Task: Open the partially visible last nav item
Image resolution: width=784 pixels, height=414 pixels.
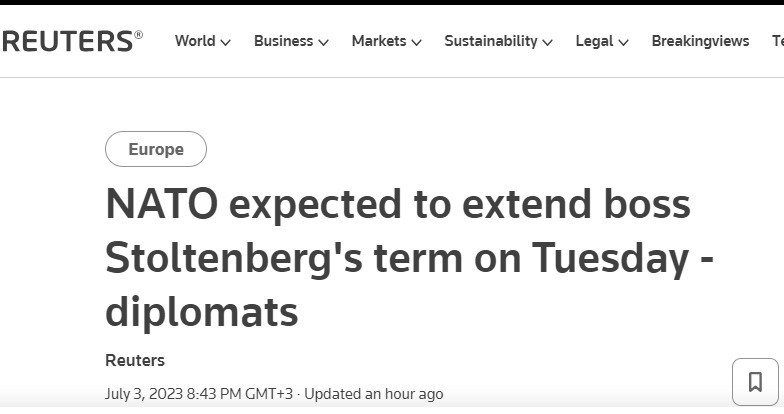Action: tap(777, 41)
